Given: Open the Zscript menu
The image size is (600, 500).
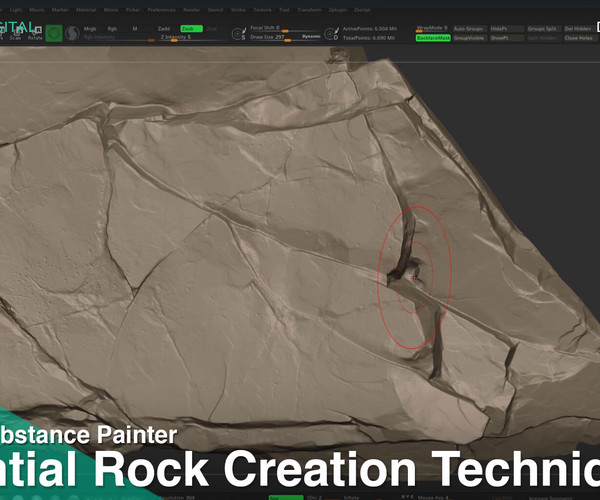Looking at the screenshot, I should [x=362, y=10].
